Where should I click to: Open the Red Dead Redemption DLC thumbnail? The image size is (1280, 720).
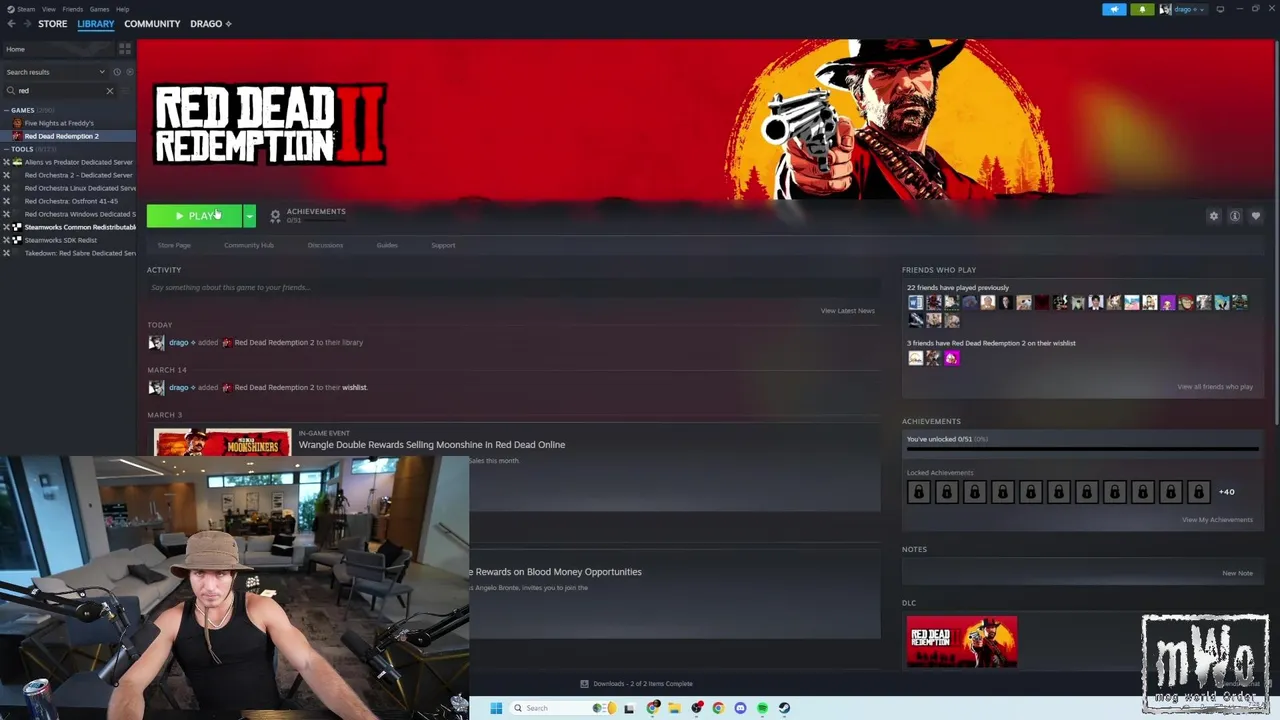point(962,642)
